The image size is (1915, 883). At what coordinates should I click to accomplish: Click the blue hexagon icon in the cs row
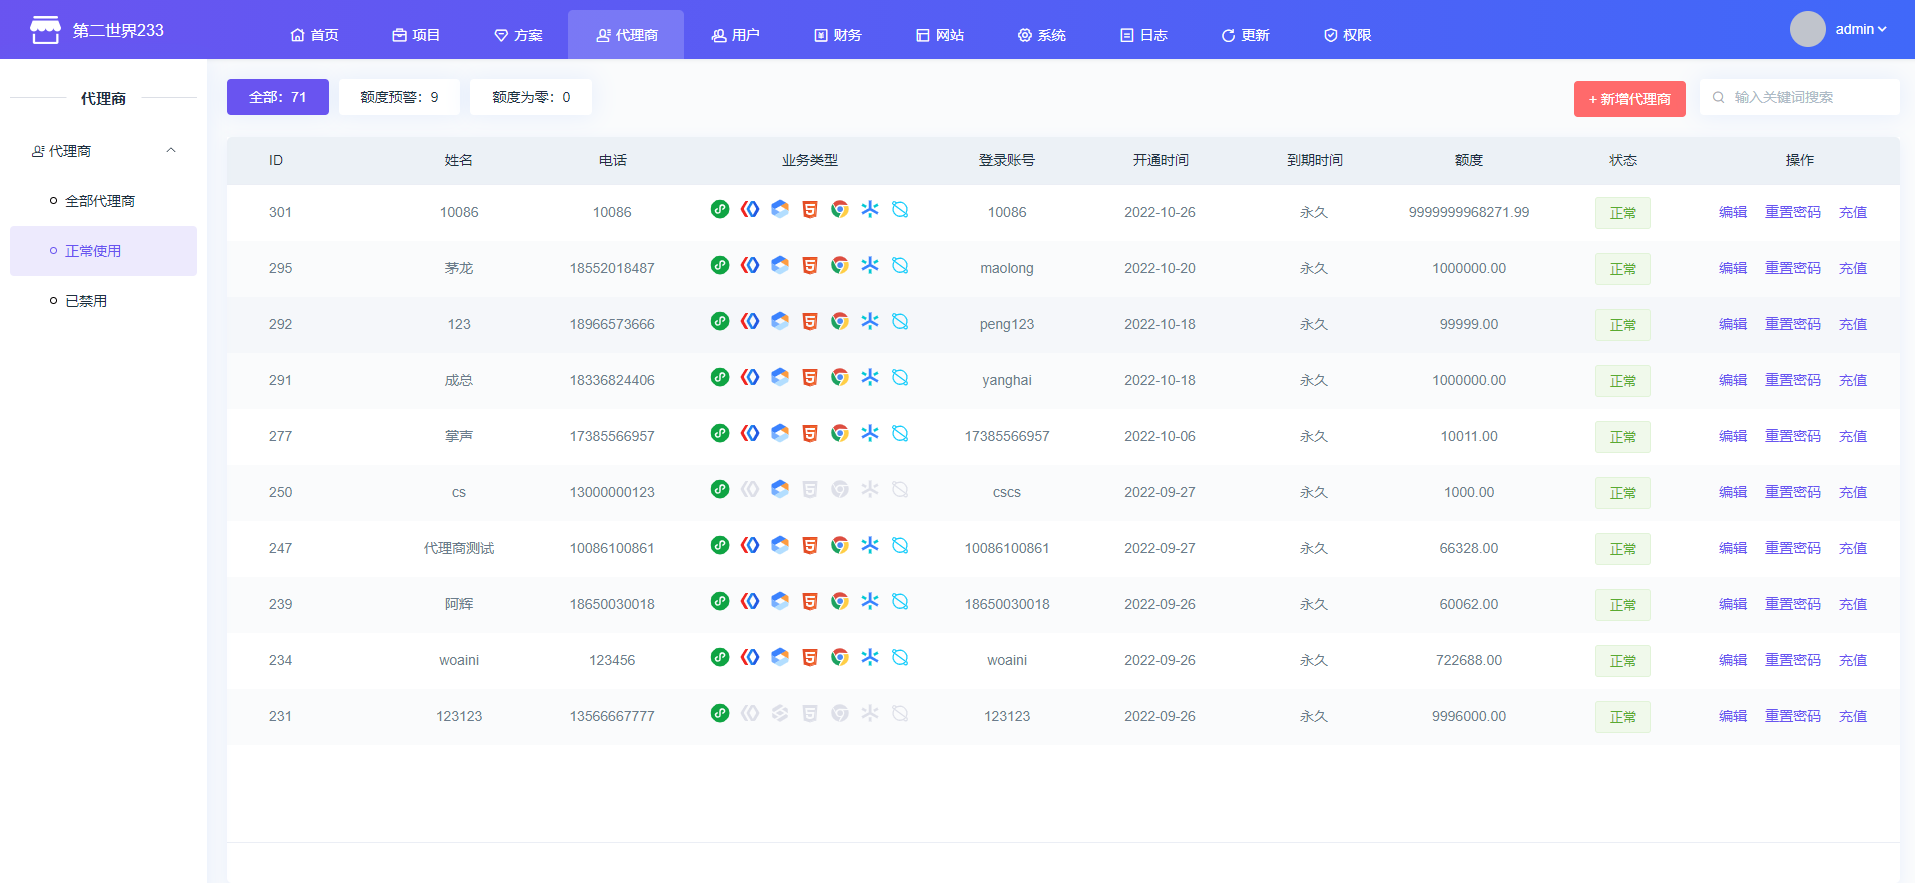click(780, 489)
